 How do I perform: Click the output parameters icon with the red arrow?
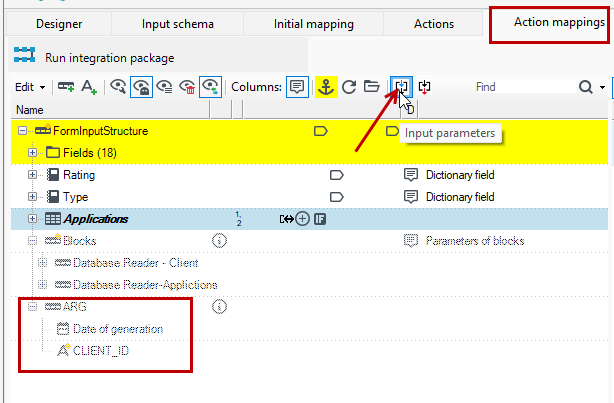point(424,87)
